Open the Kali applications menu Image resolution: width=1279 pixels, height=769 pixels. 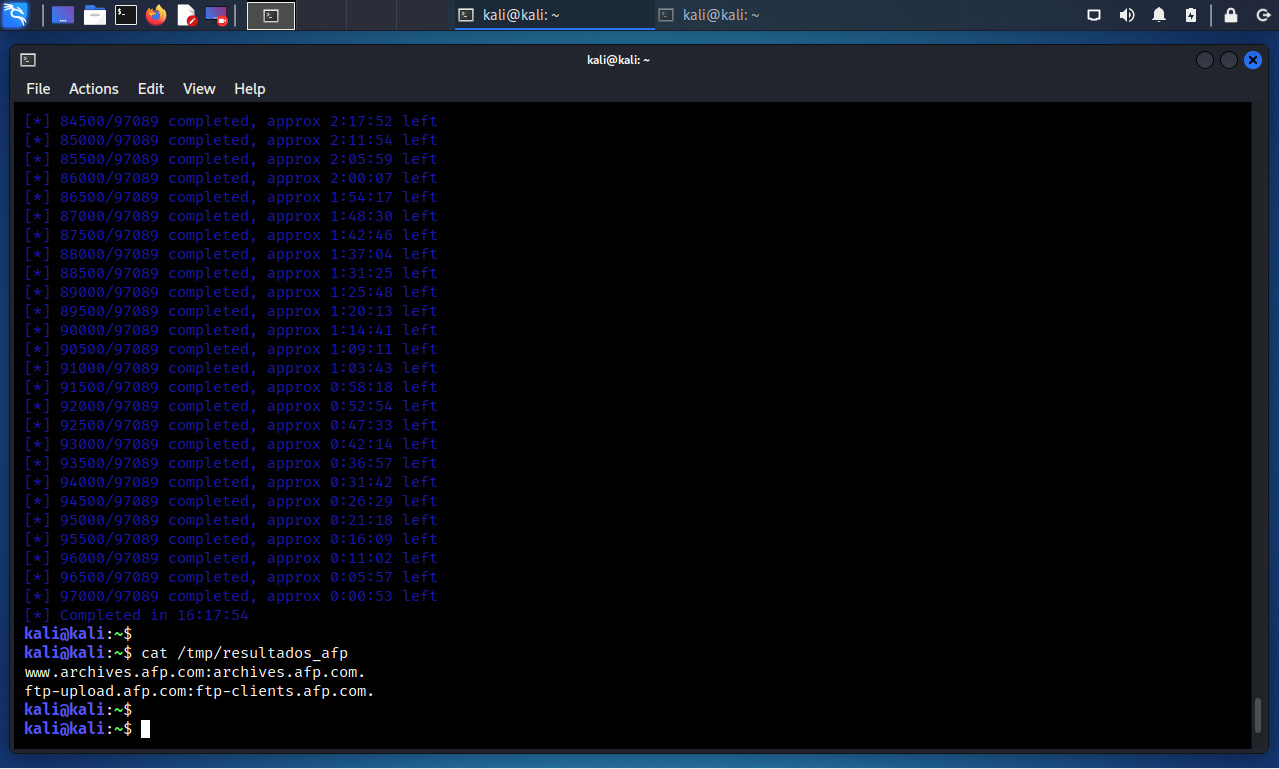click(x=15, y=15)
